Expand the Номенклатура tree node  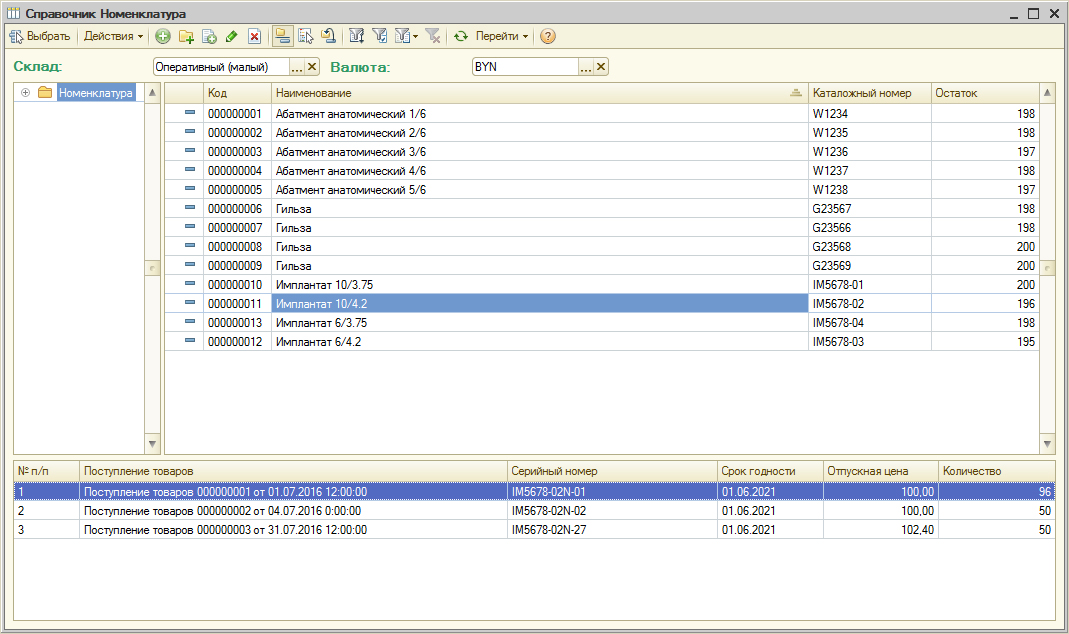click(25, 93)
